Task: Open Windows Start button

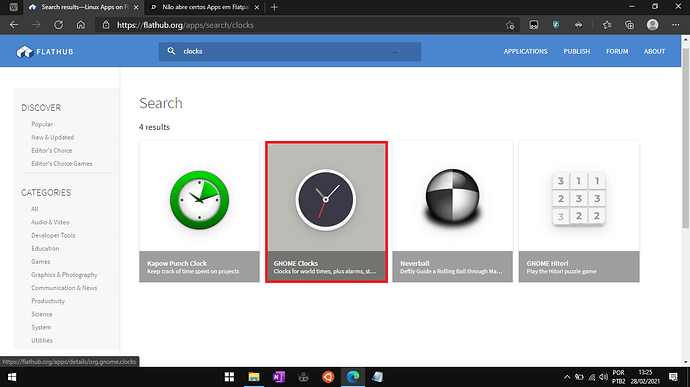Action: [12, 377]
